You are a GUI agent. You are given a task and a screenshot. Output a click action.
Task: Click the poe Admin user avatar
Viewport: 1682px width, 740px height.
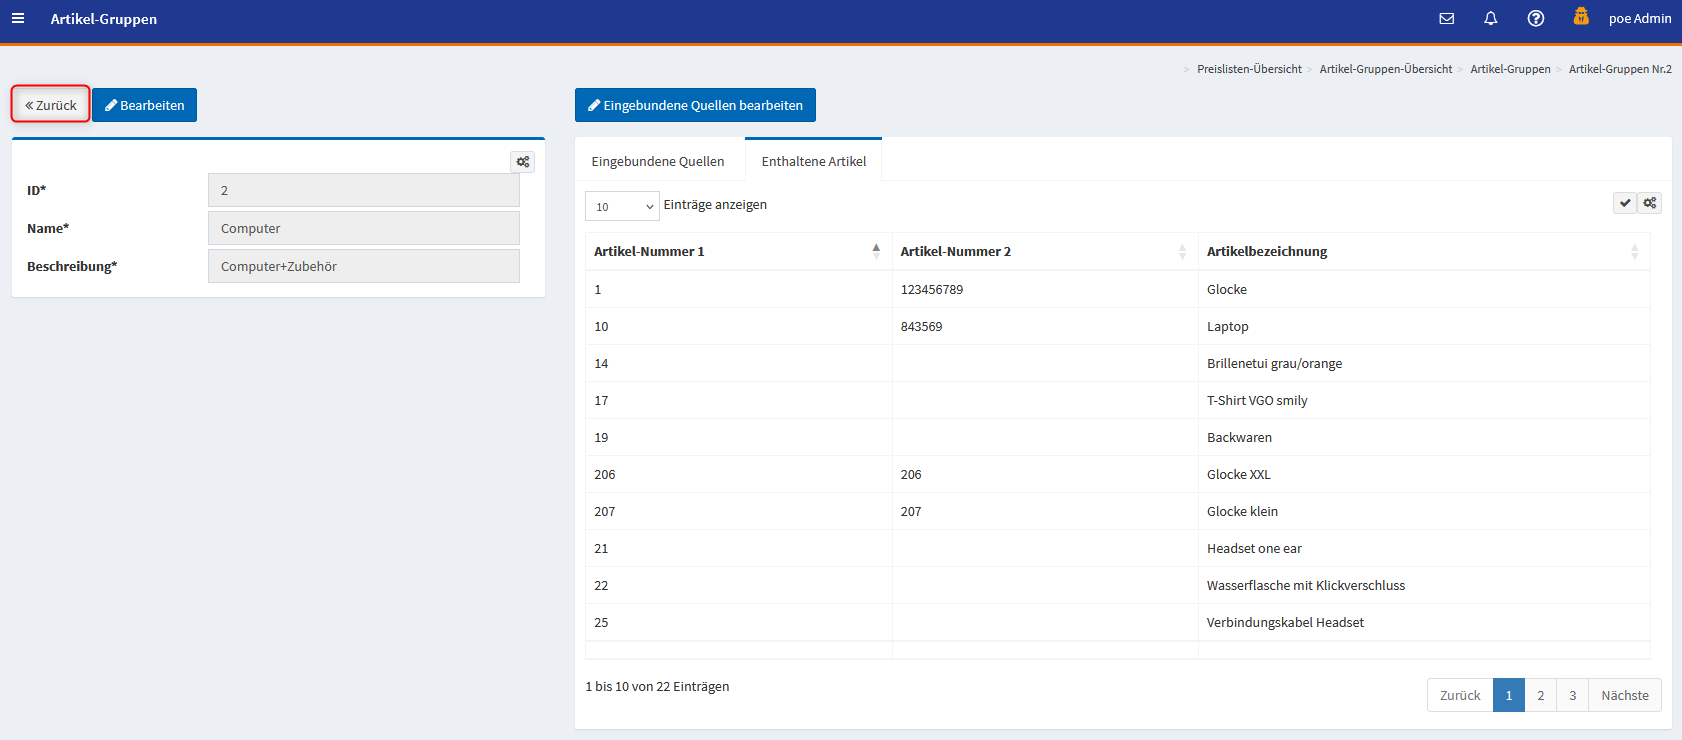coord(1581,17)
